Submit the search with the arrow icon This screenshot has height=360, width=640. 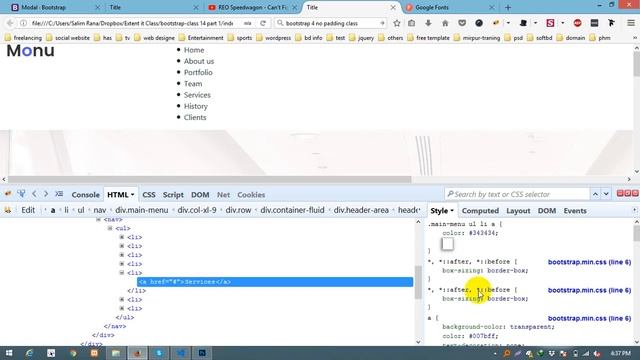point(382,23)
